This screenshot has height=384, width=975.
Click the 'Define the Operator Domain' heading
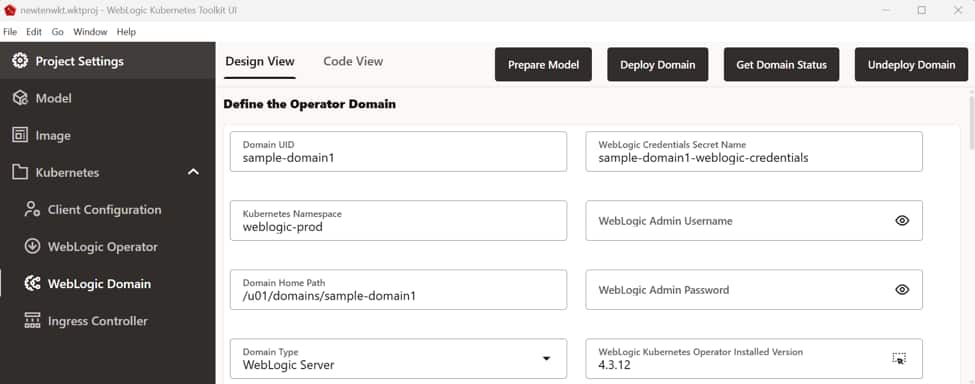pyautogui.click(x=310, y=104)
